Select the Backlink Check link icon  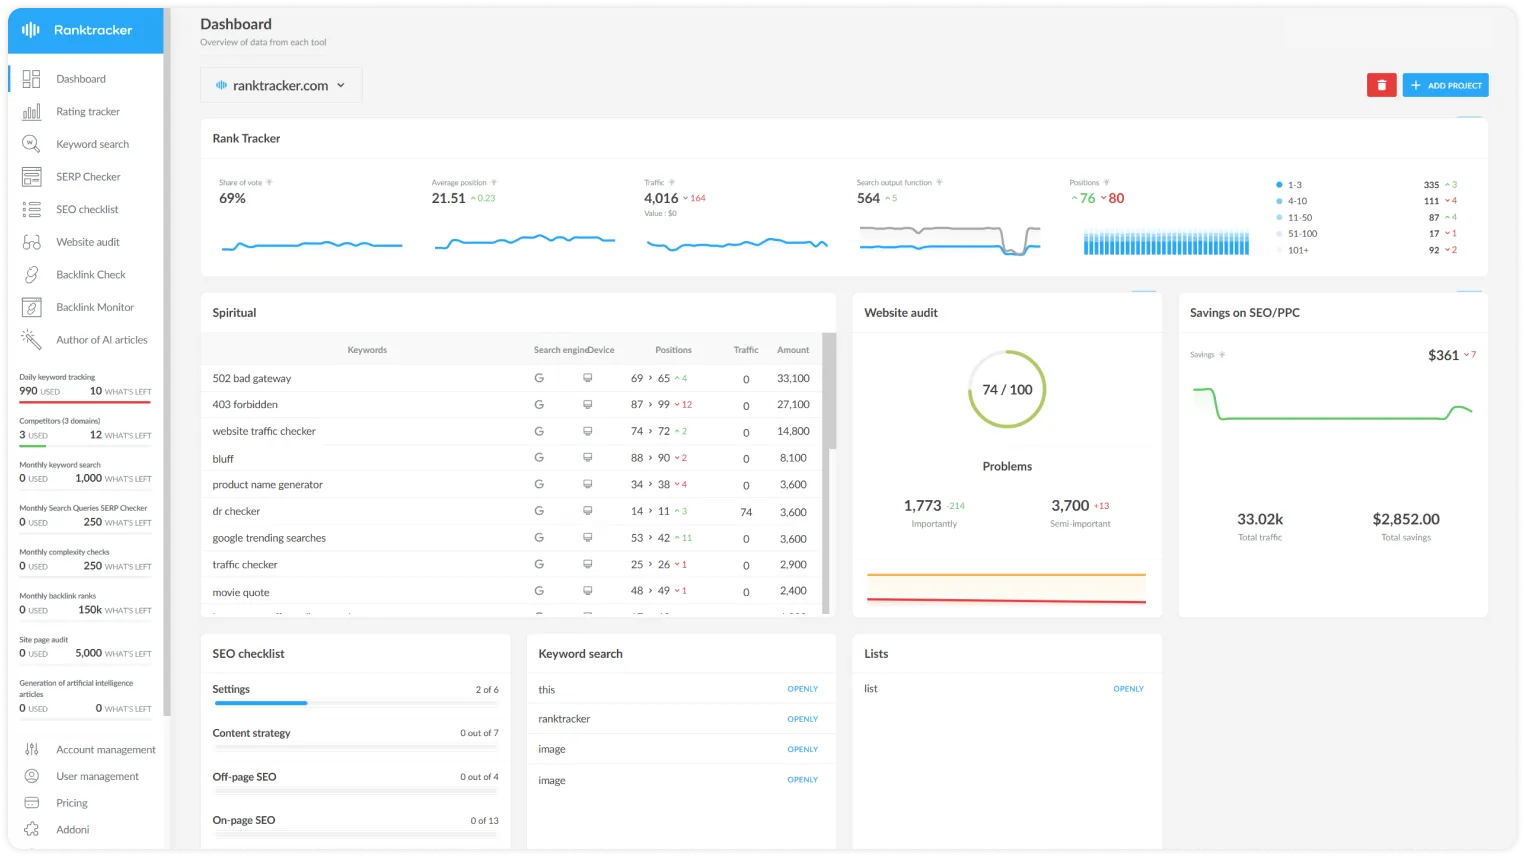(31, 275)
